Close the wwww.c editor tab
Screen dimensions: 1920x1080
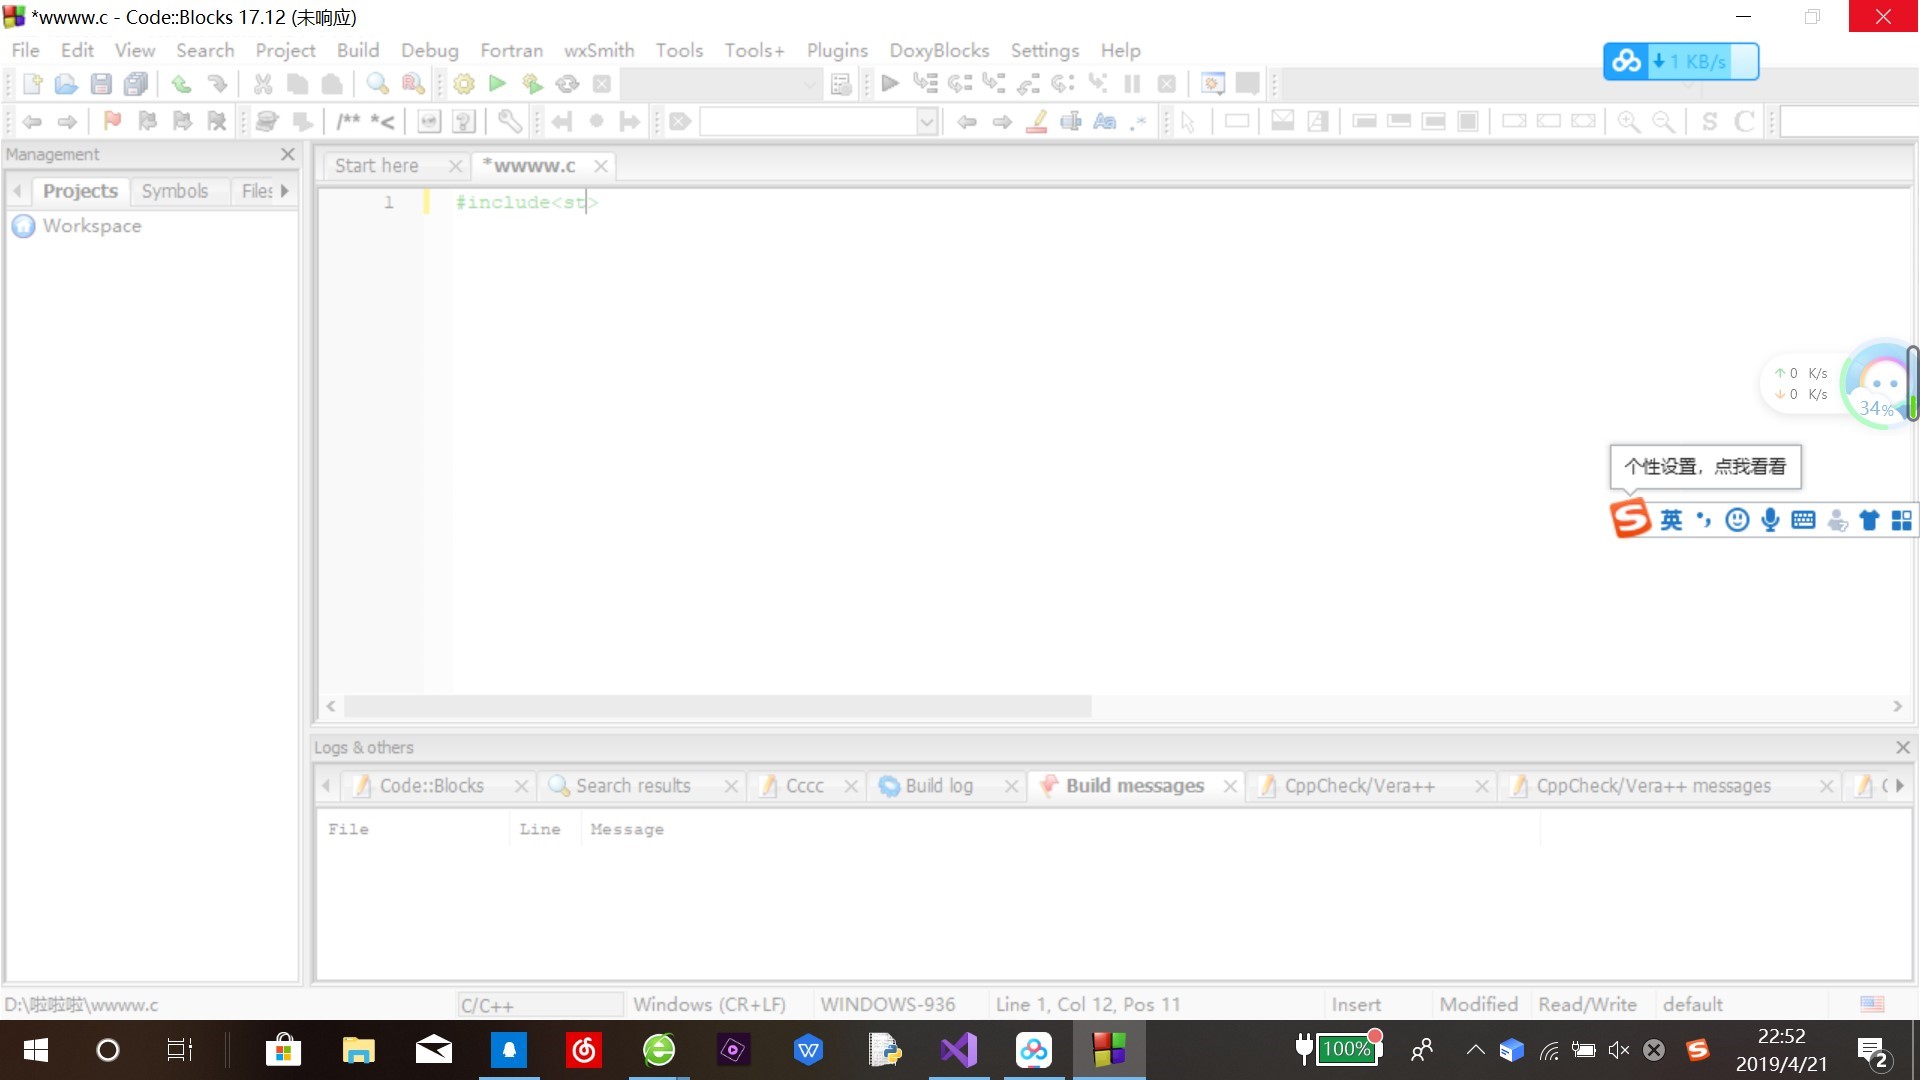coord(601,166)
